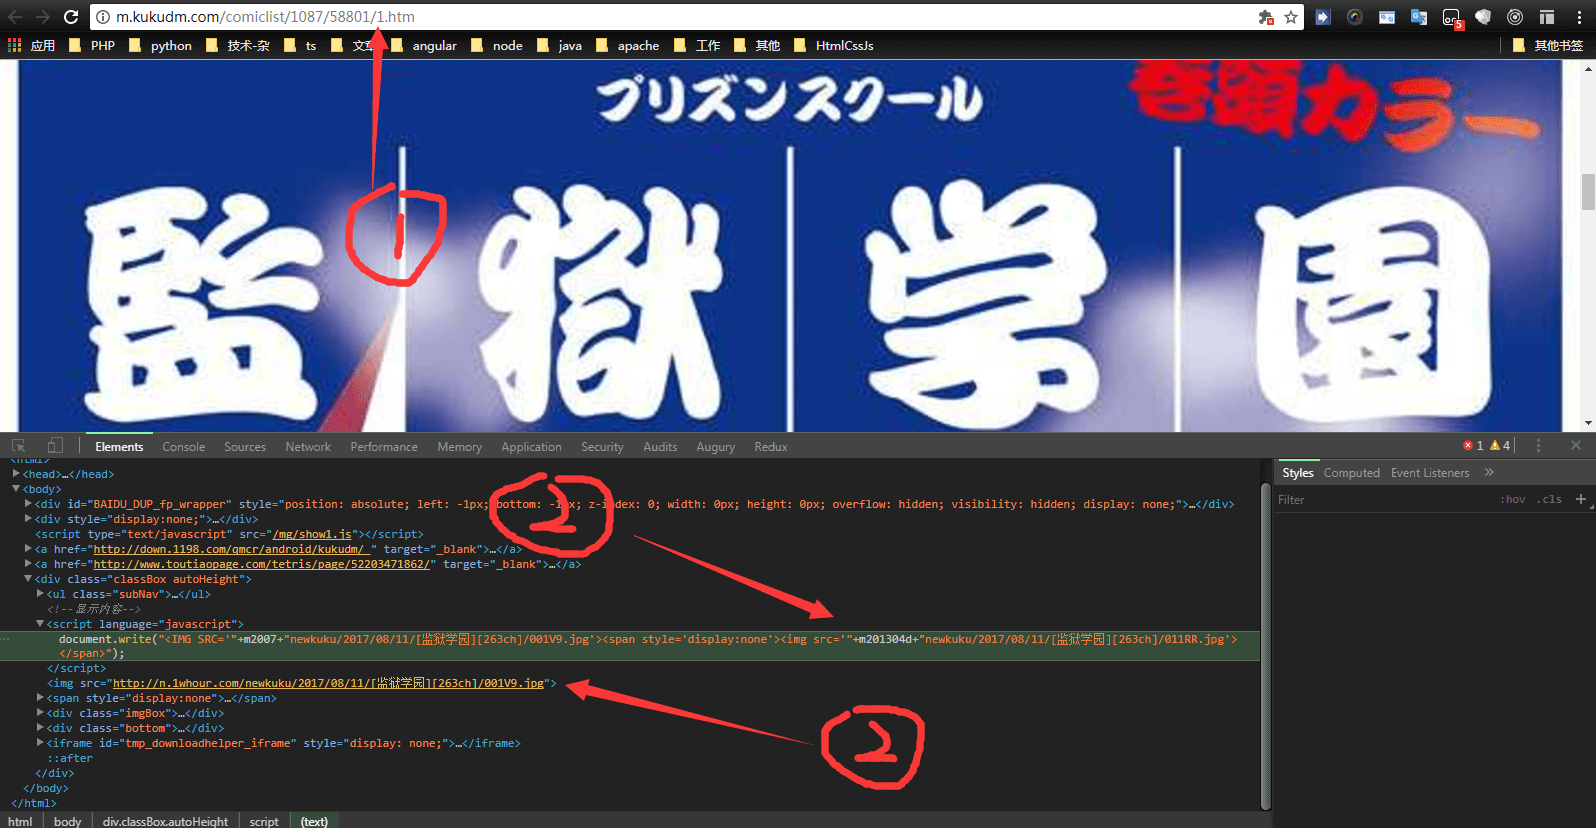This screenshot has height=828, width=1596.
Task: Open the Memory tab
Action: (460, 447)
